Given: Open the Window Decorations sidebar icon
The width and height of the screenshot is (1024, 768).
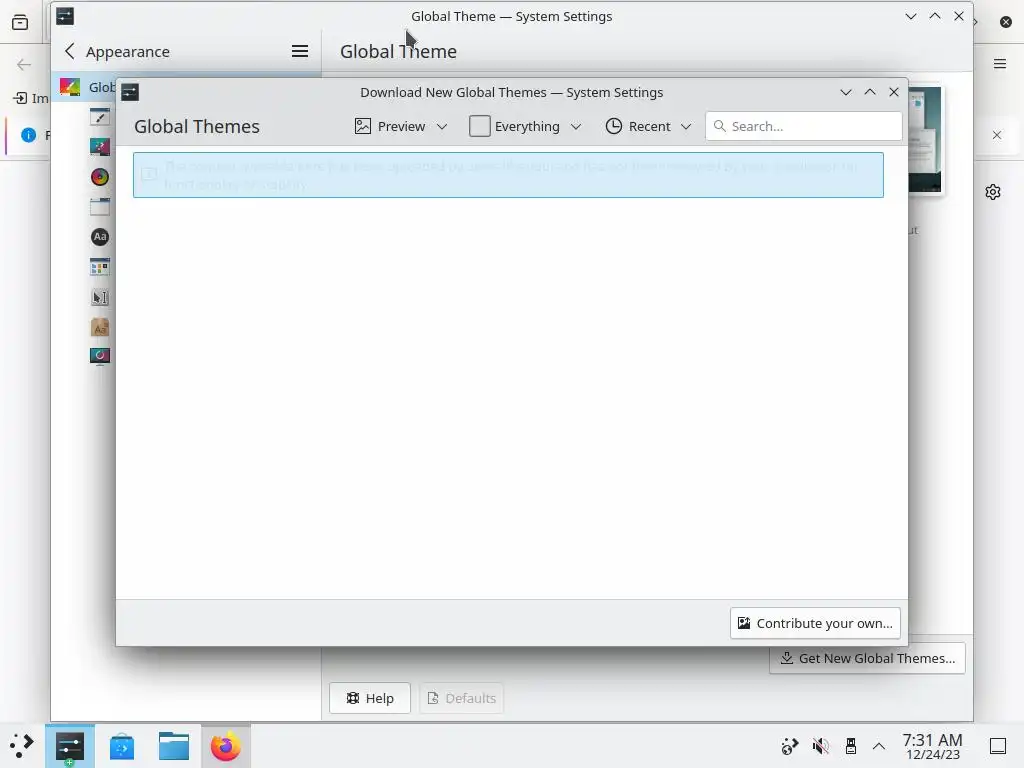Looking at the screenshot, I should click(100, 207).
